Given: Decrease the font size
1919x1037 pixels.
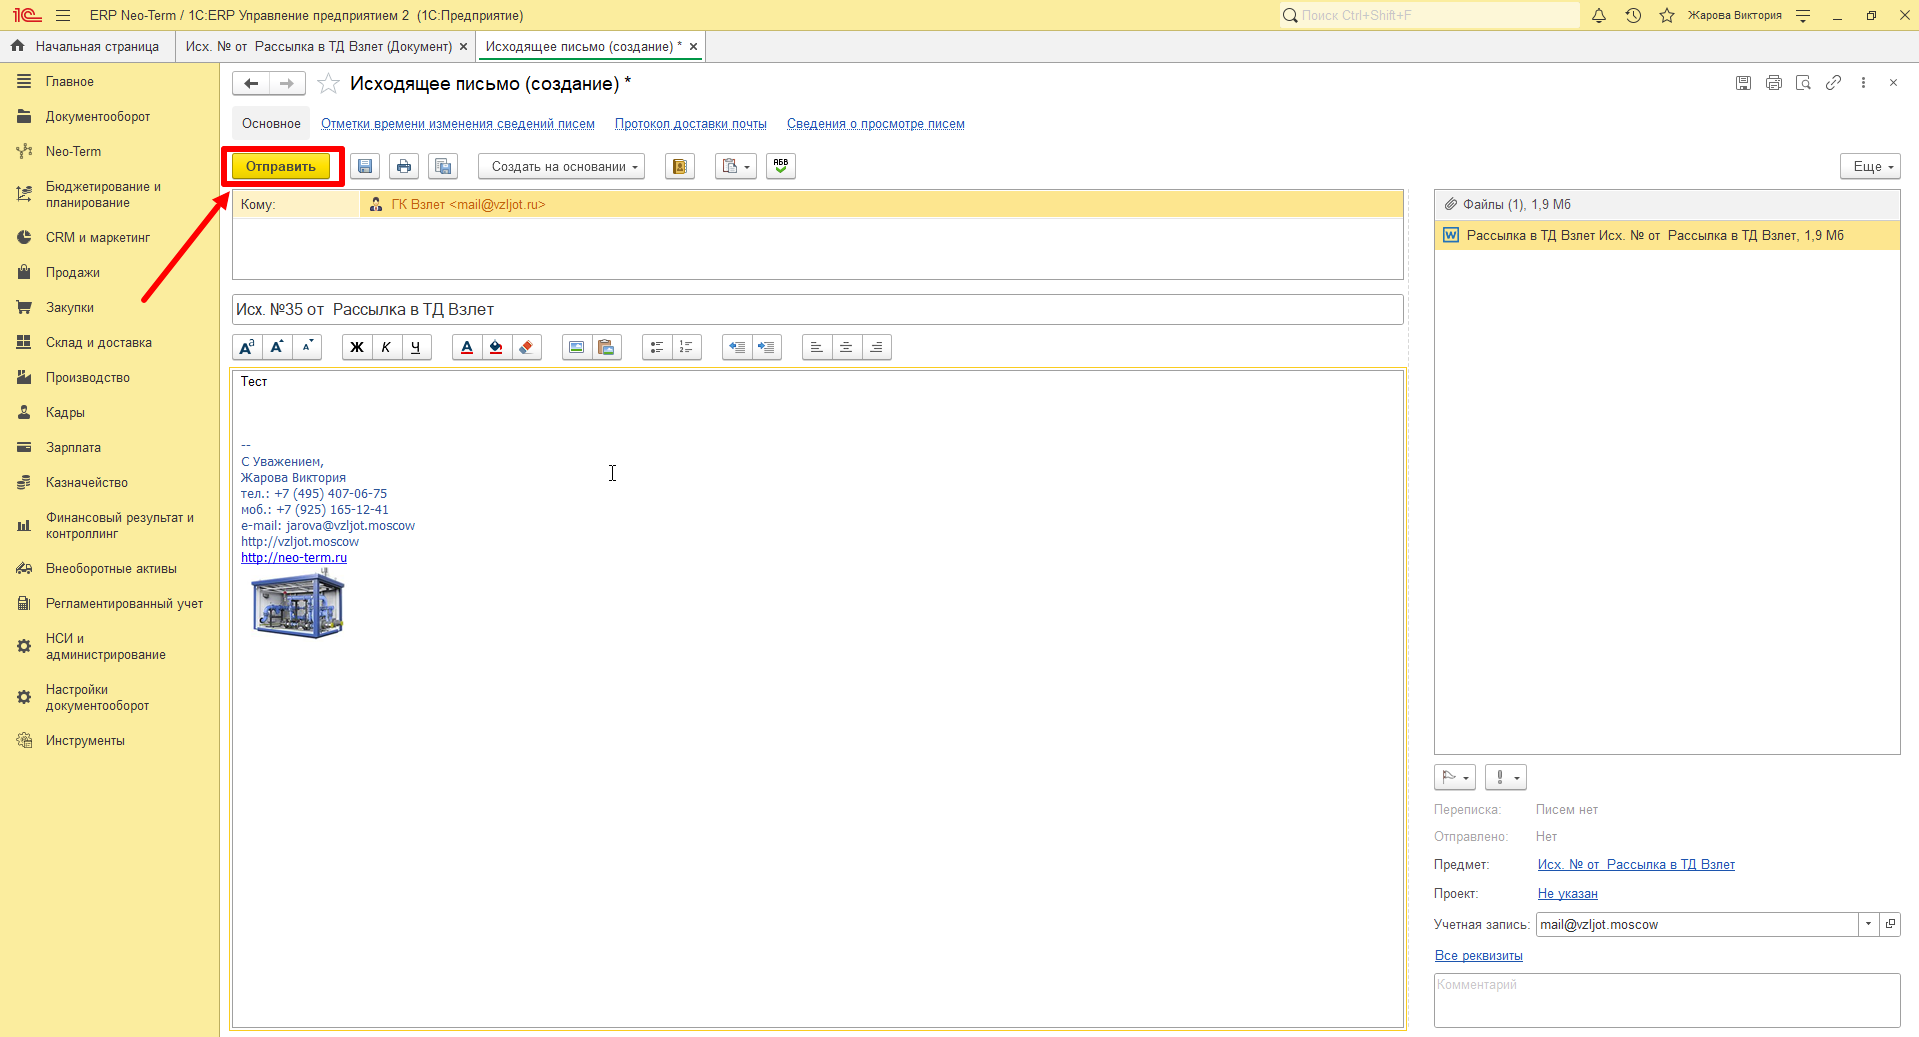Looking at the screenshot, I should point(307,347).
